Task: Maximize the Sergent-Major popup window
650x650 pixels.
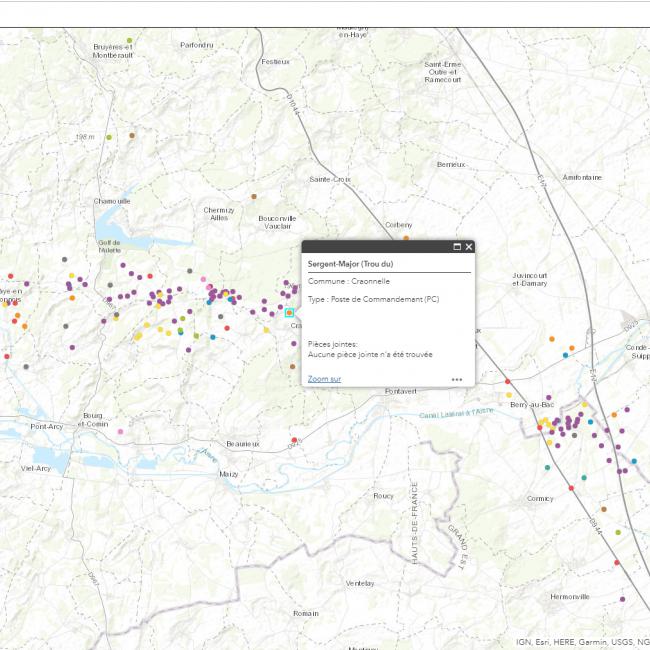Action: point(457,247)
